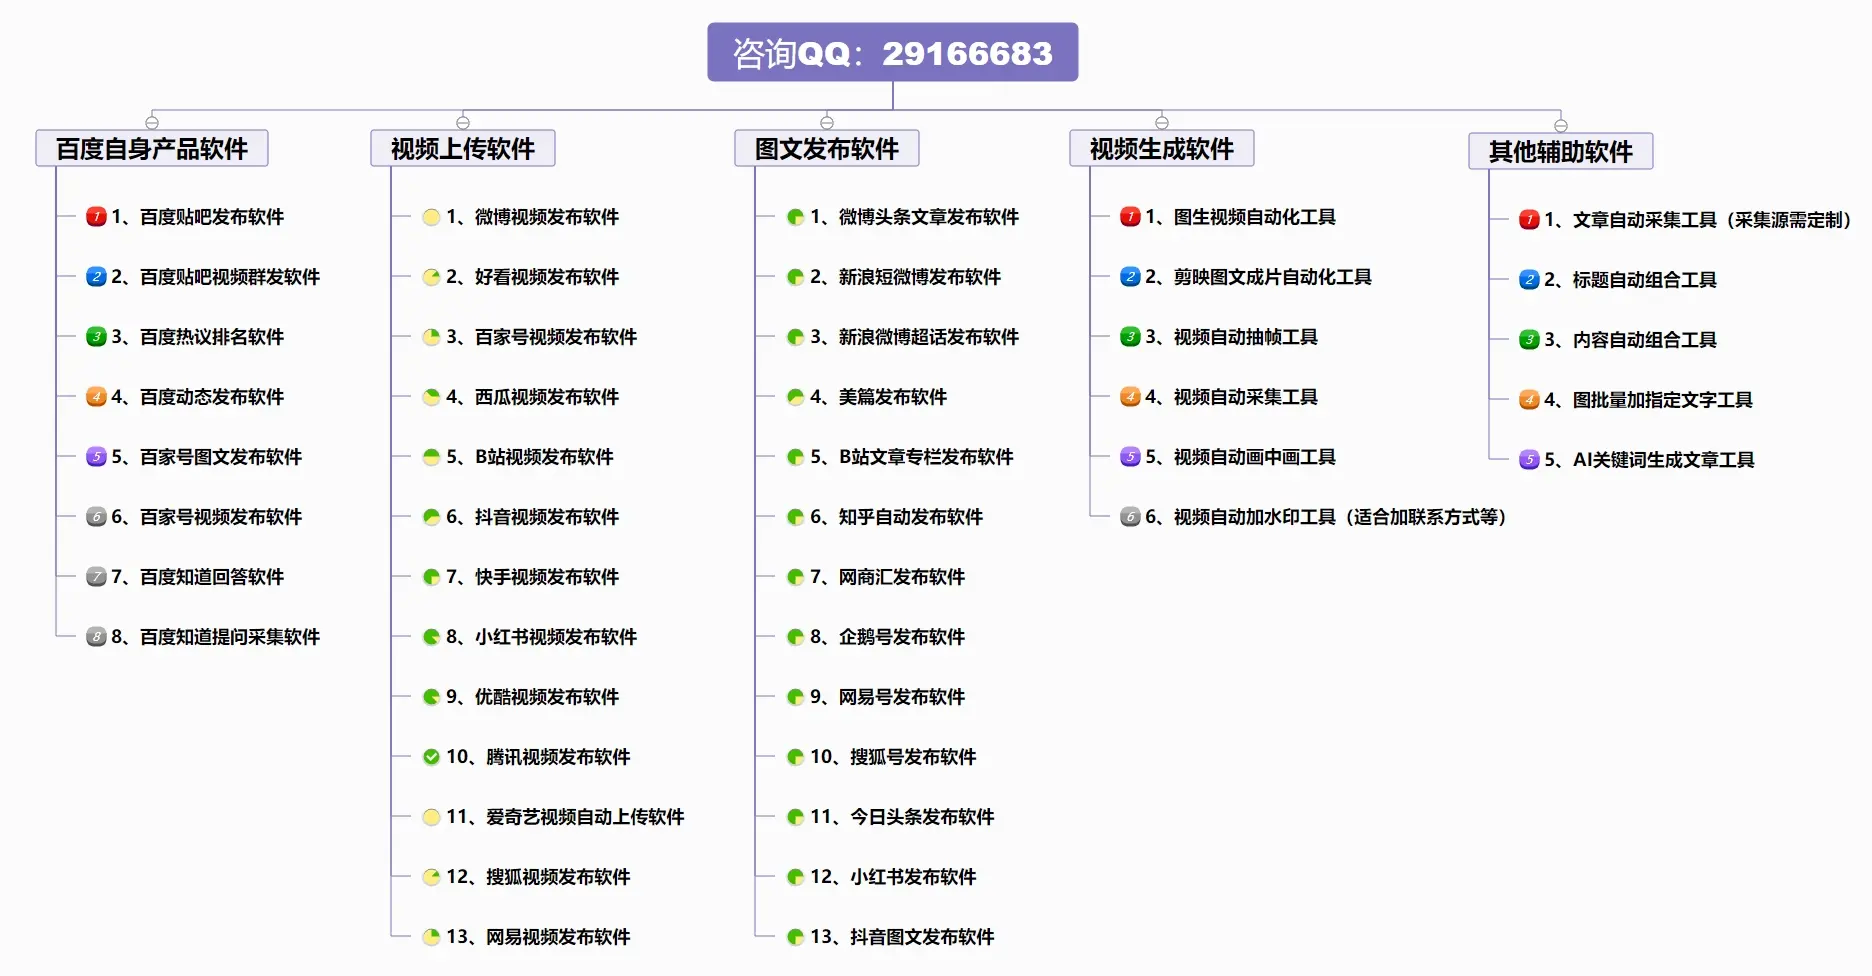The height and width of the screenshot is (976, 1872).
Task: Collapse the 图文发布软件 branch
Action: click(827, 123)
